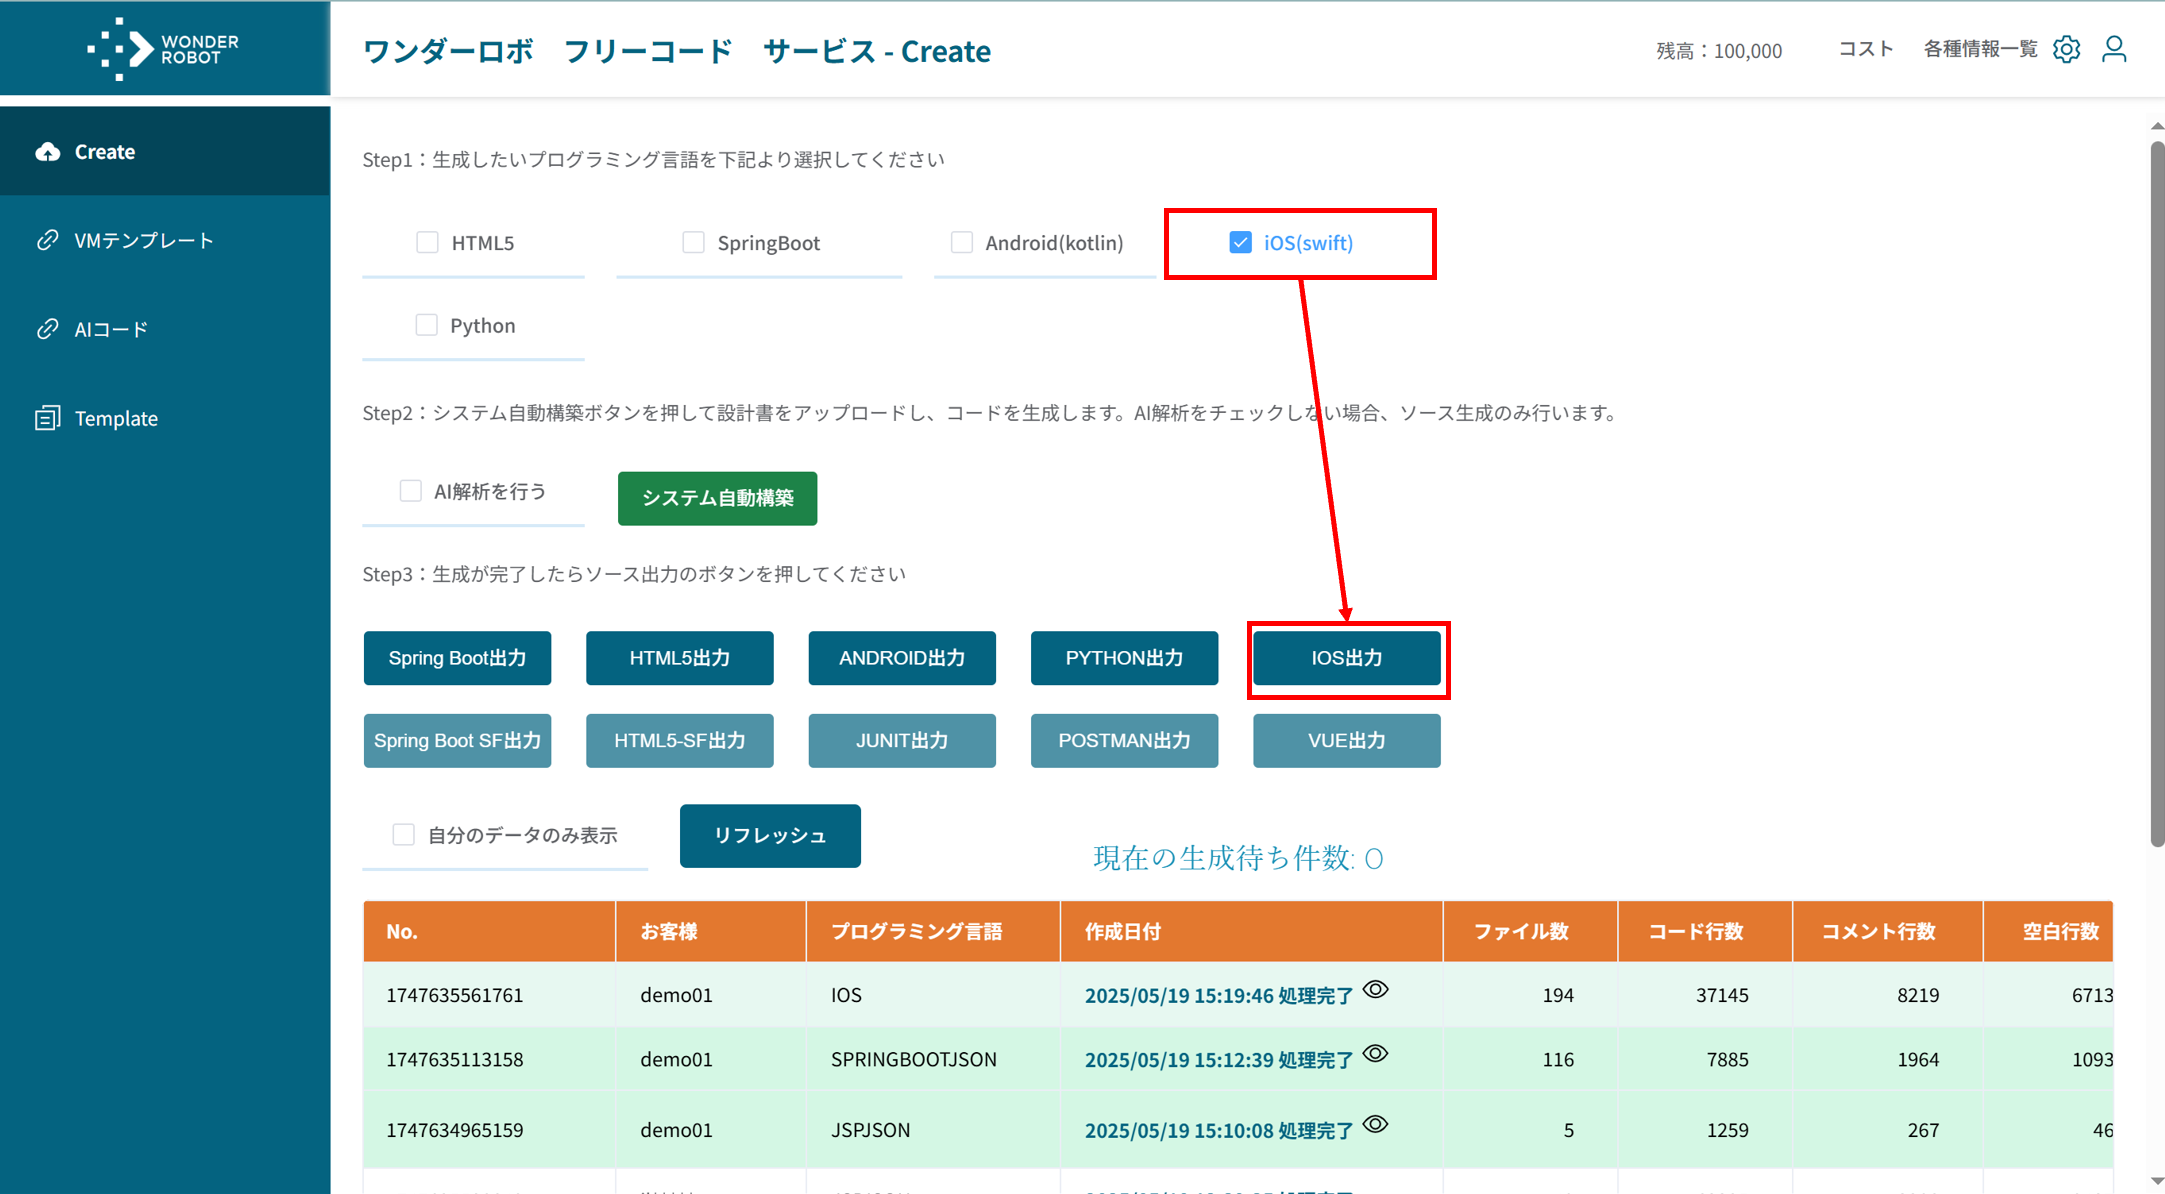Click the コメント行数 column header
This screenshot has width=2165, height=1194.
pyautogui.click(x=1887, y=932)
